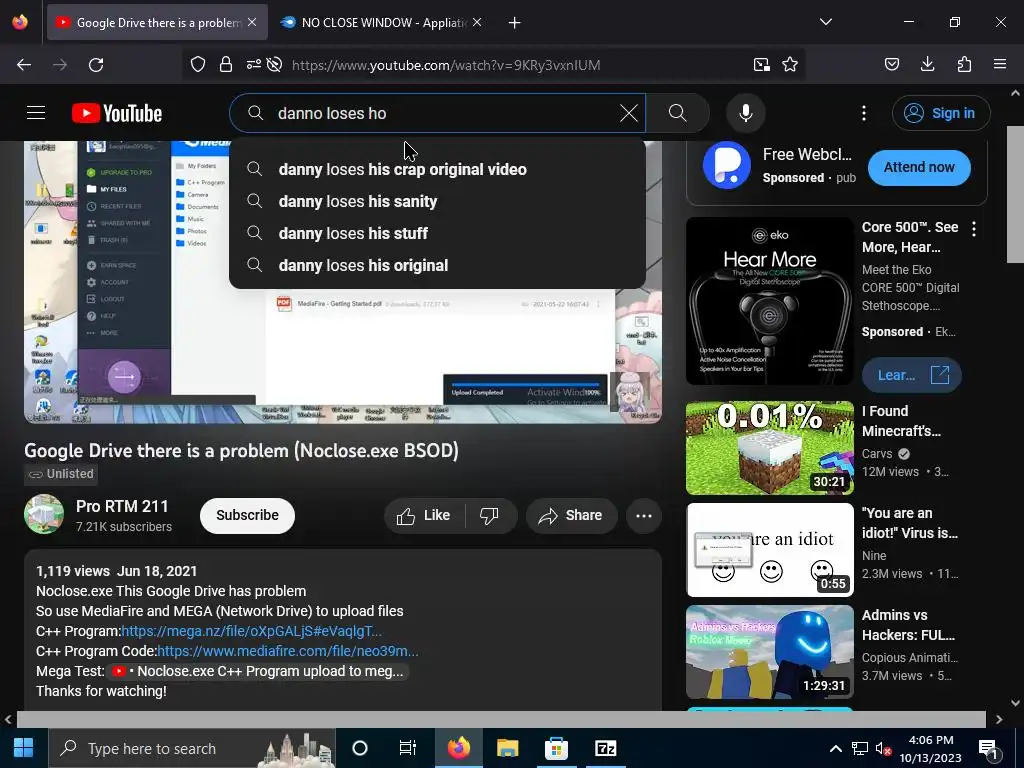1024x768 pixels.
Task: Play You are an idiot virus thumbnail
Action: coord(770,550)
